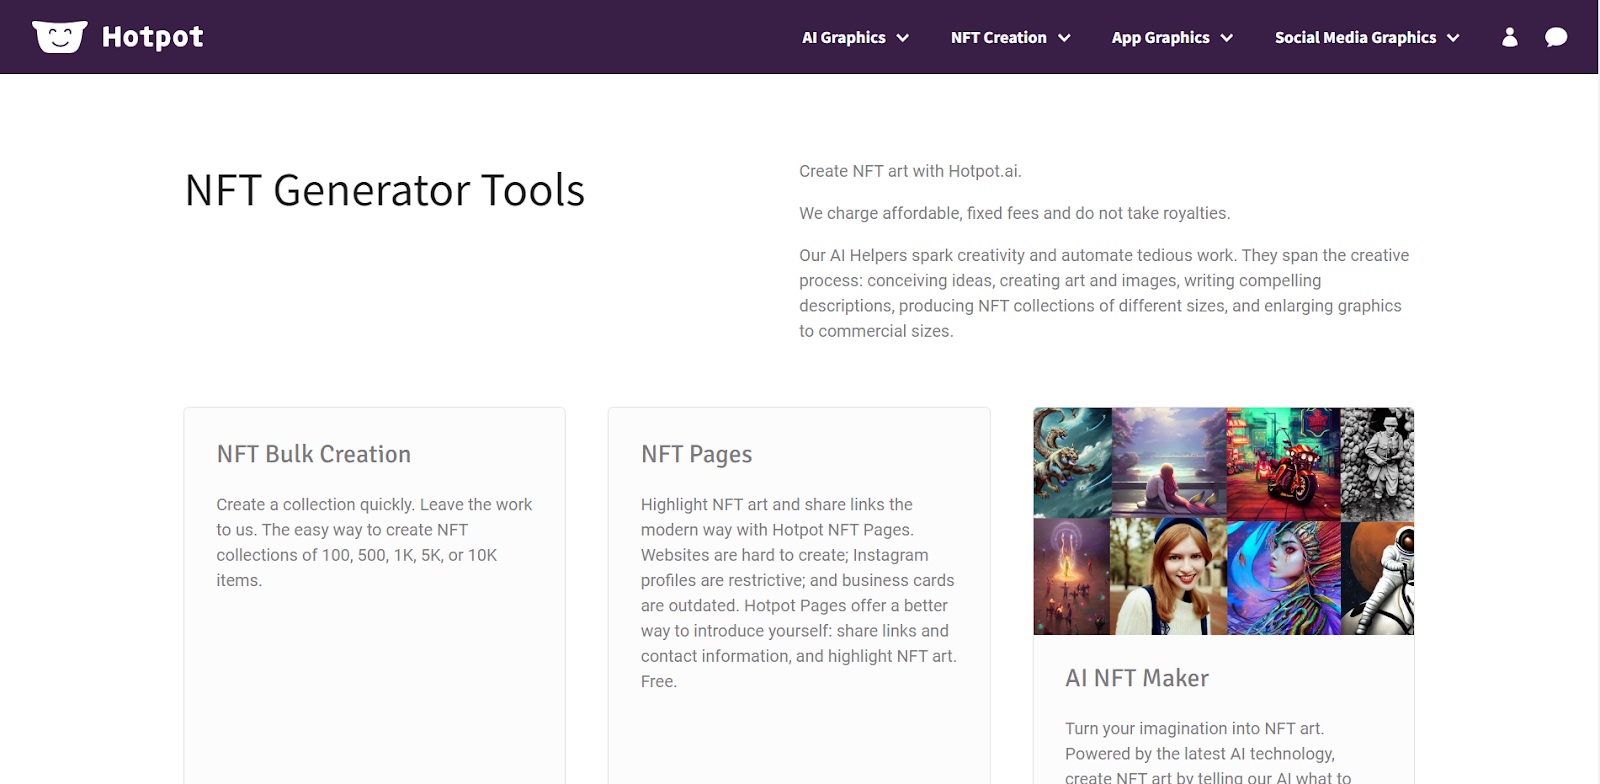This screenshot has width=1600, height=784.
Task: Click the colorful feathered woman thumbnail
Action: click(x=1283, y=576)
